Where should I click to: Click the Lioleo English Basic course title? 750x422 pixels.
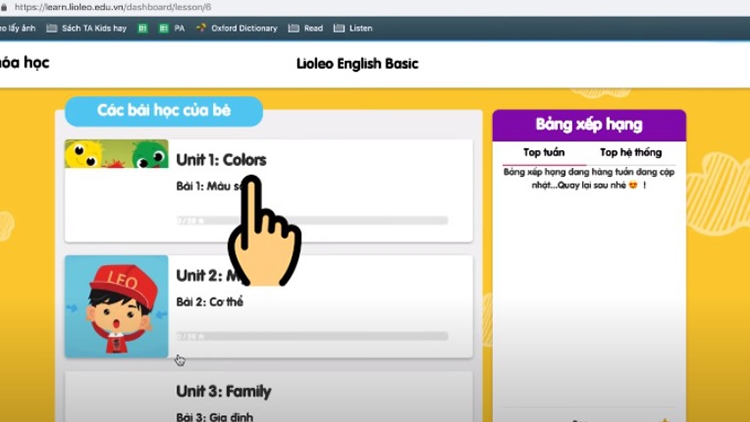click(x=357, y=64)
